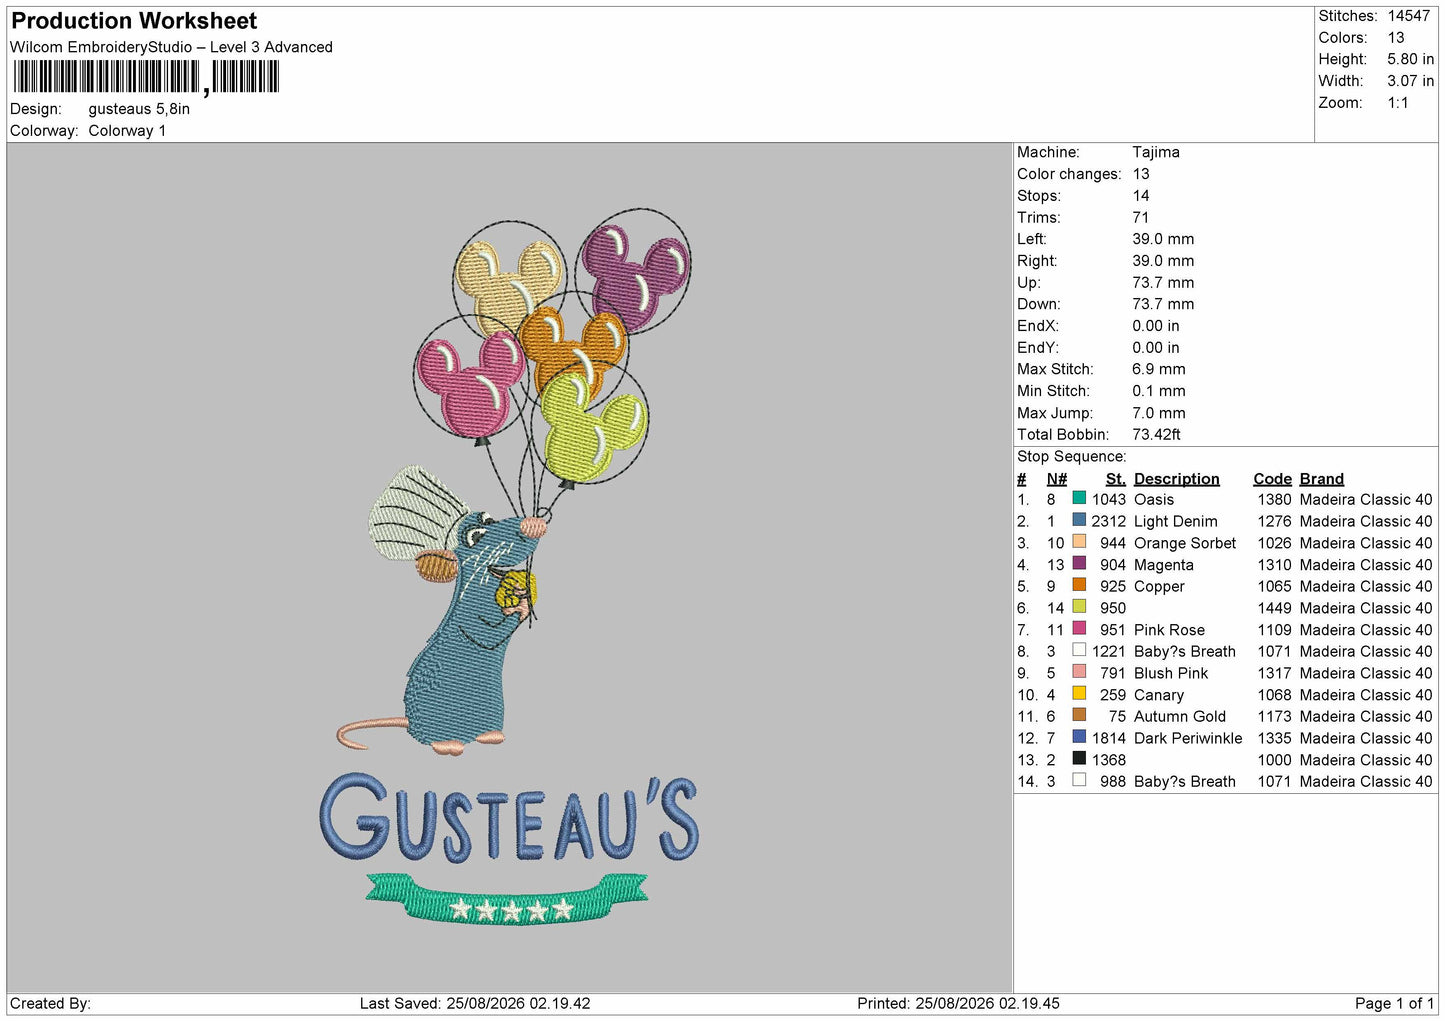The height and width of the screenshot is (1021, 1445).
Task: Click the Light Denim color swatch
Action: coord(1079,520)
